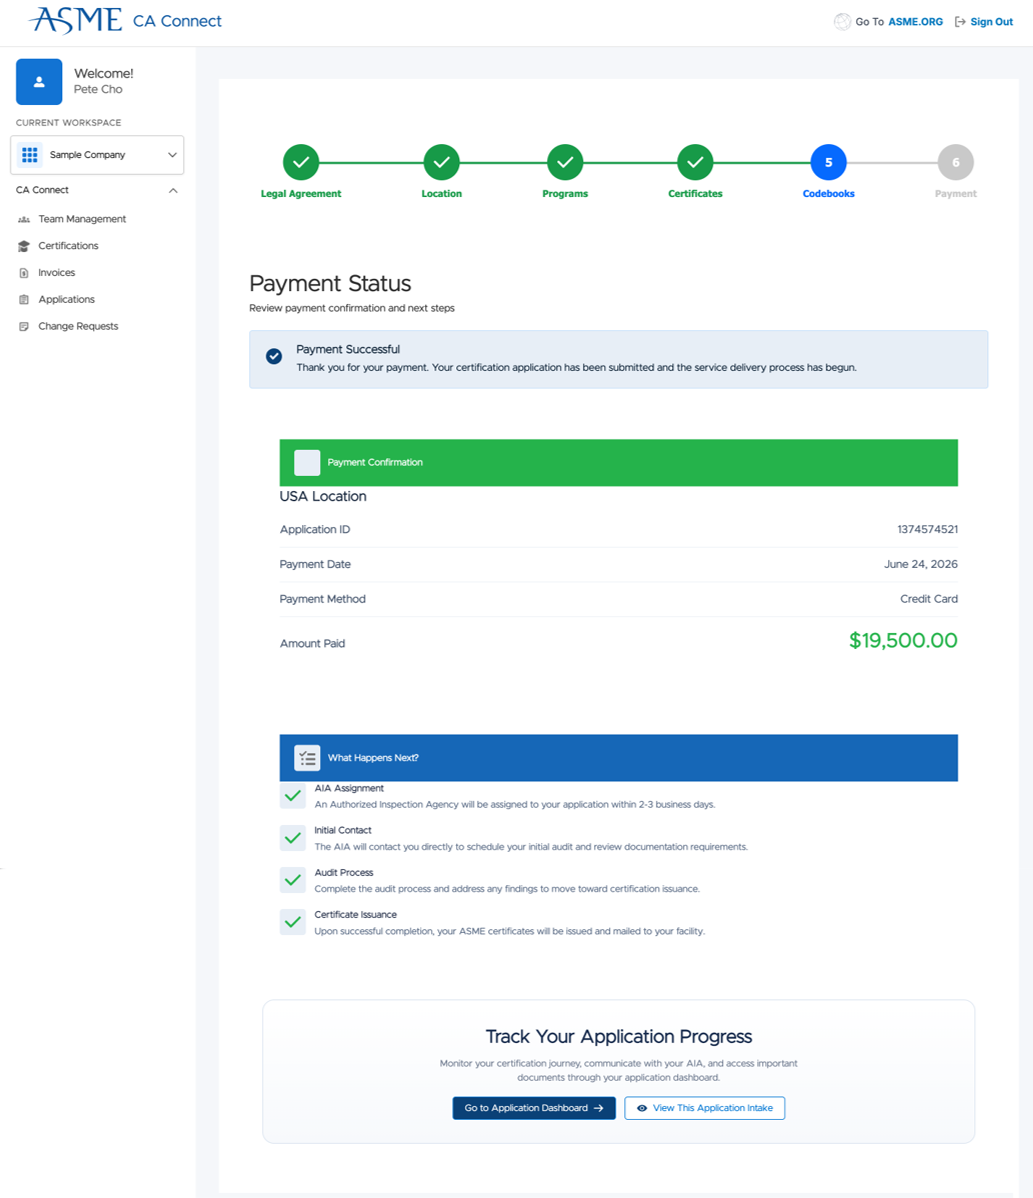
Task: Open Certifications menu item
Action: click(x=68, y=246)
